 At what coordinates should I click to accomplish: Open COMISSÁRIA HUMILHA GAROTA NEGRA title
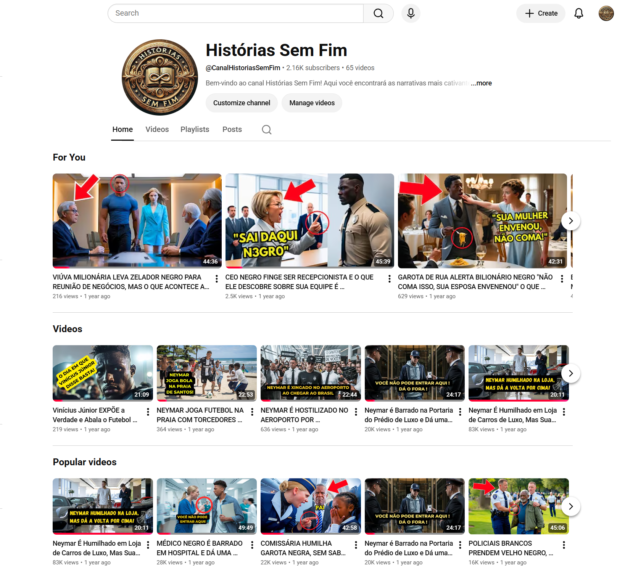[303, 548]
